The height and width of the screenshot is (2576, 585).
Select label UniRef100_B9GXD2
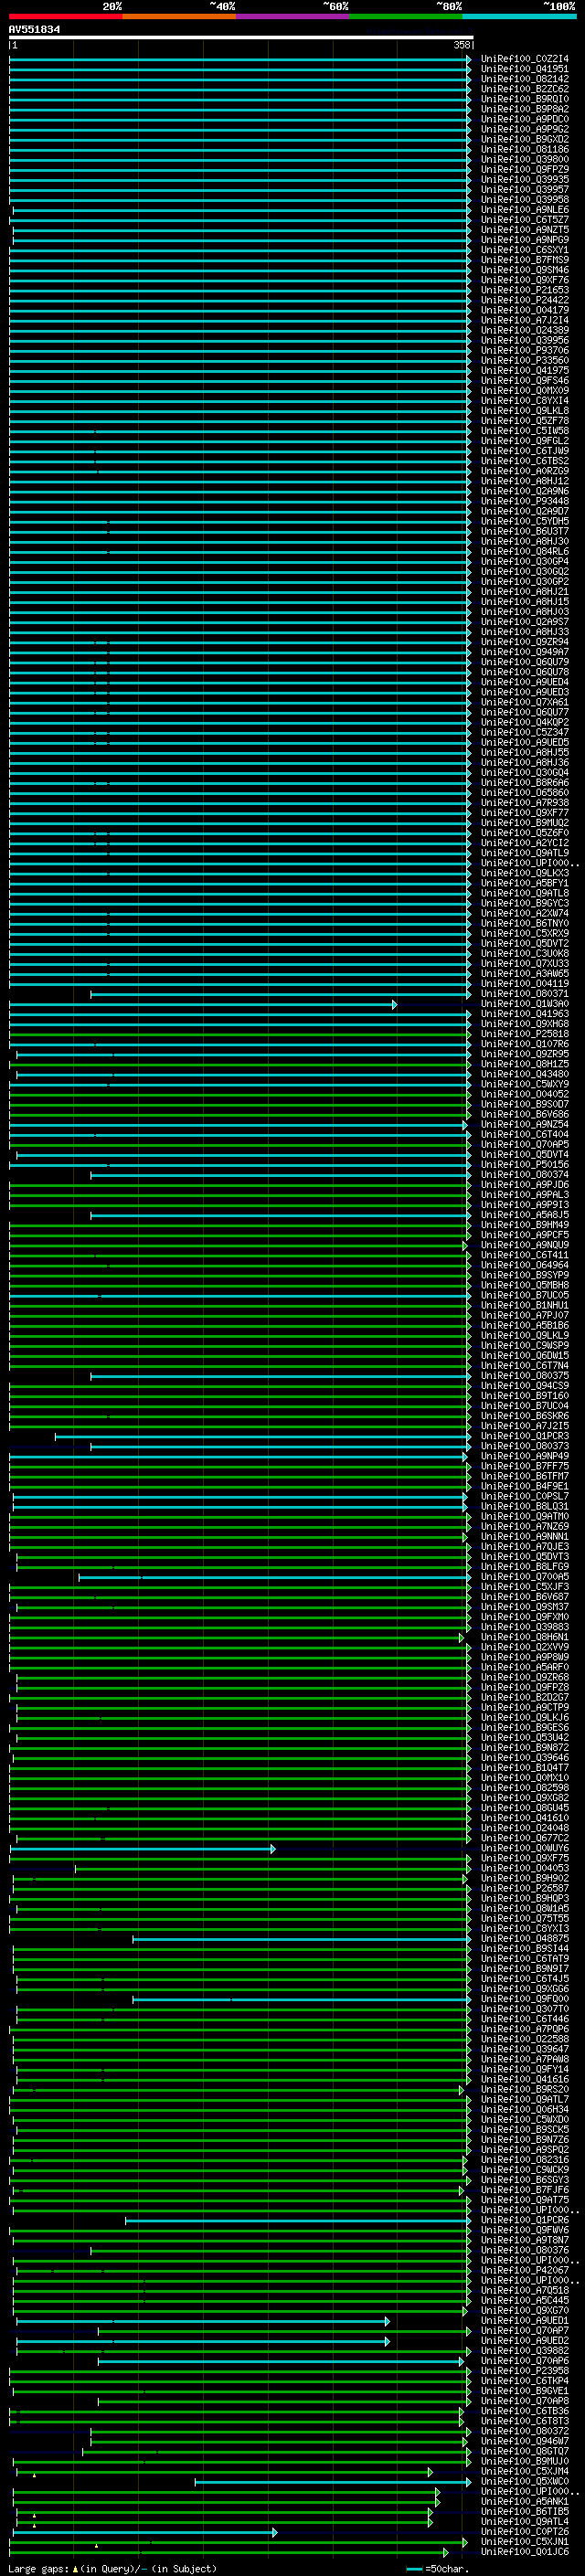(x=525, y=139)
